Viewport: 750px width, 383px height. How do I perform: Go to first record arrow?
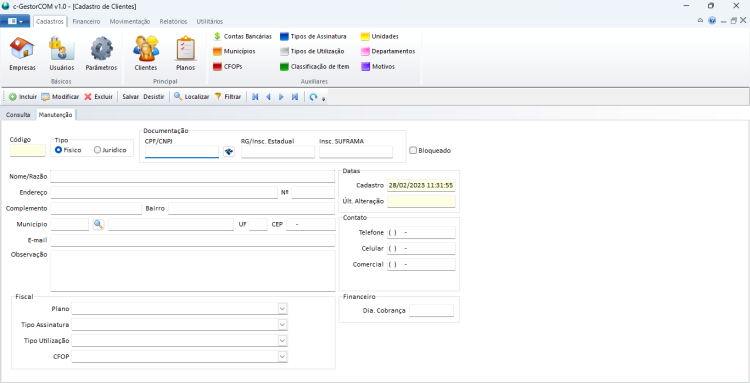[255, 97]
